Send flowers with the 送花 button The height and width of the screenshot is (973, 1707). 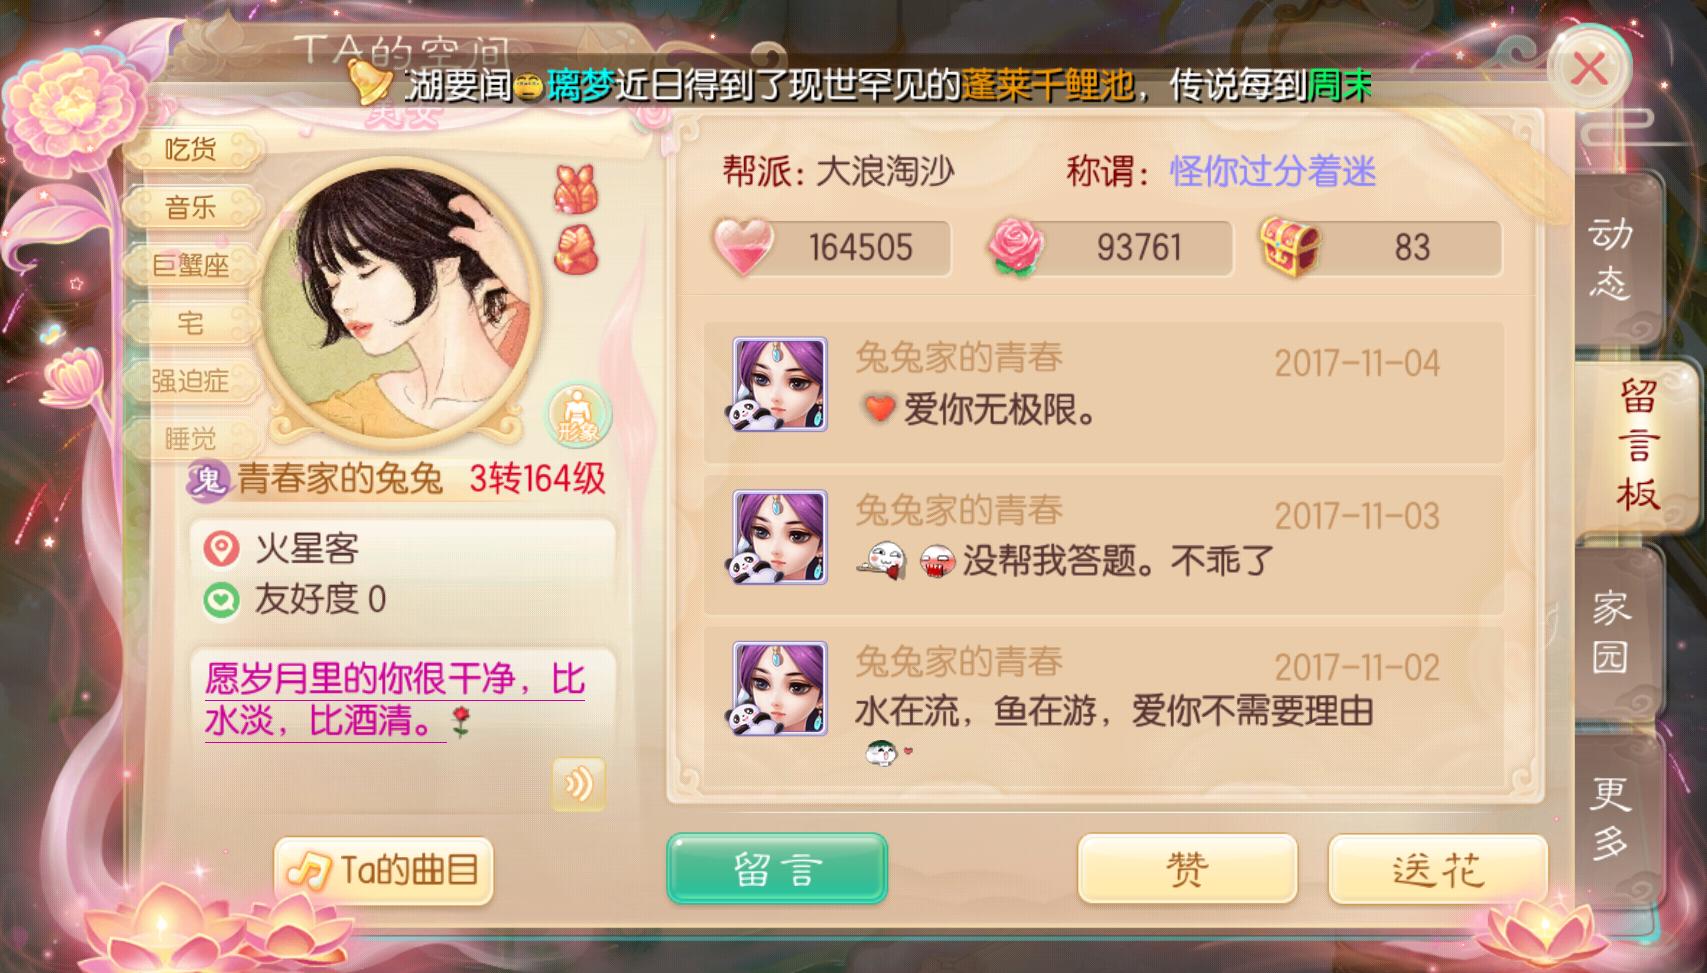(1438, 868)
